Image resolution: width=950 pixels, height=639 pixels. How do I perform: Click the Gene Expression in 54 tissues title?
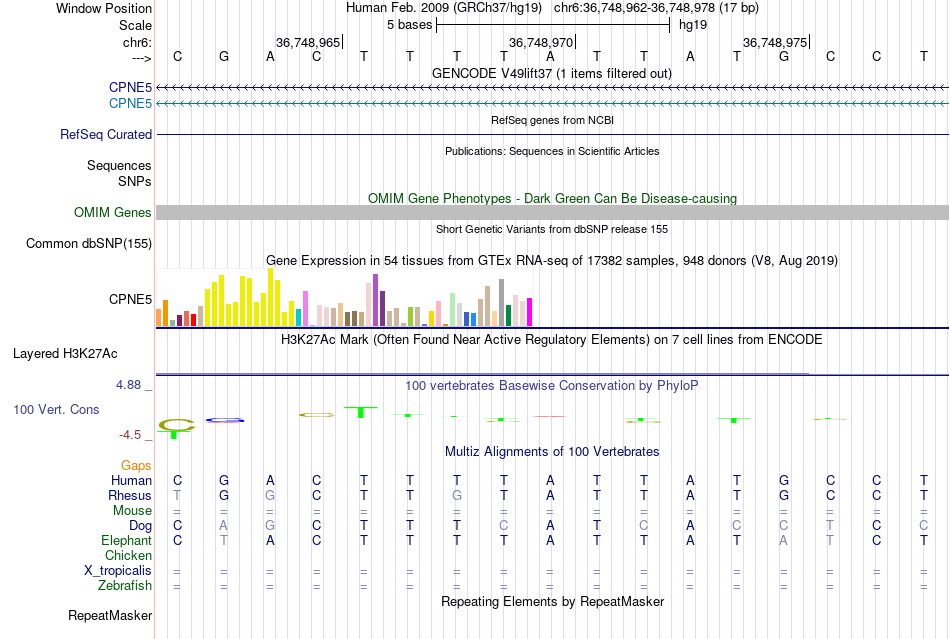[x=552, y=260]
